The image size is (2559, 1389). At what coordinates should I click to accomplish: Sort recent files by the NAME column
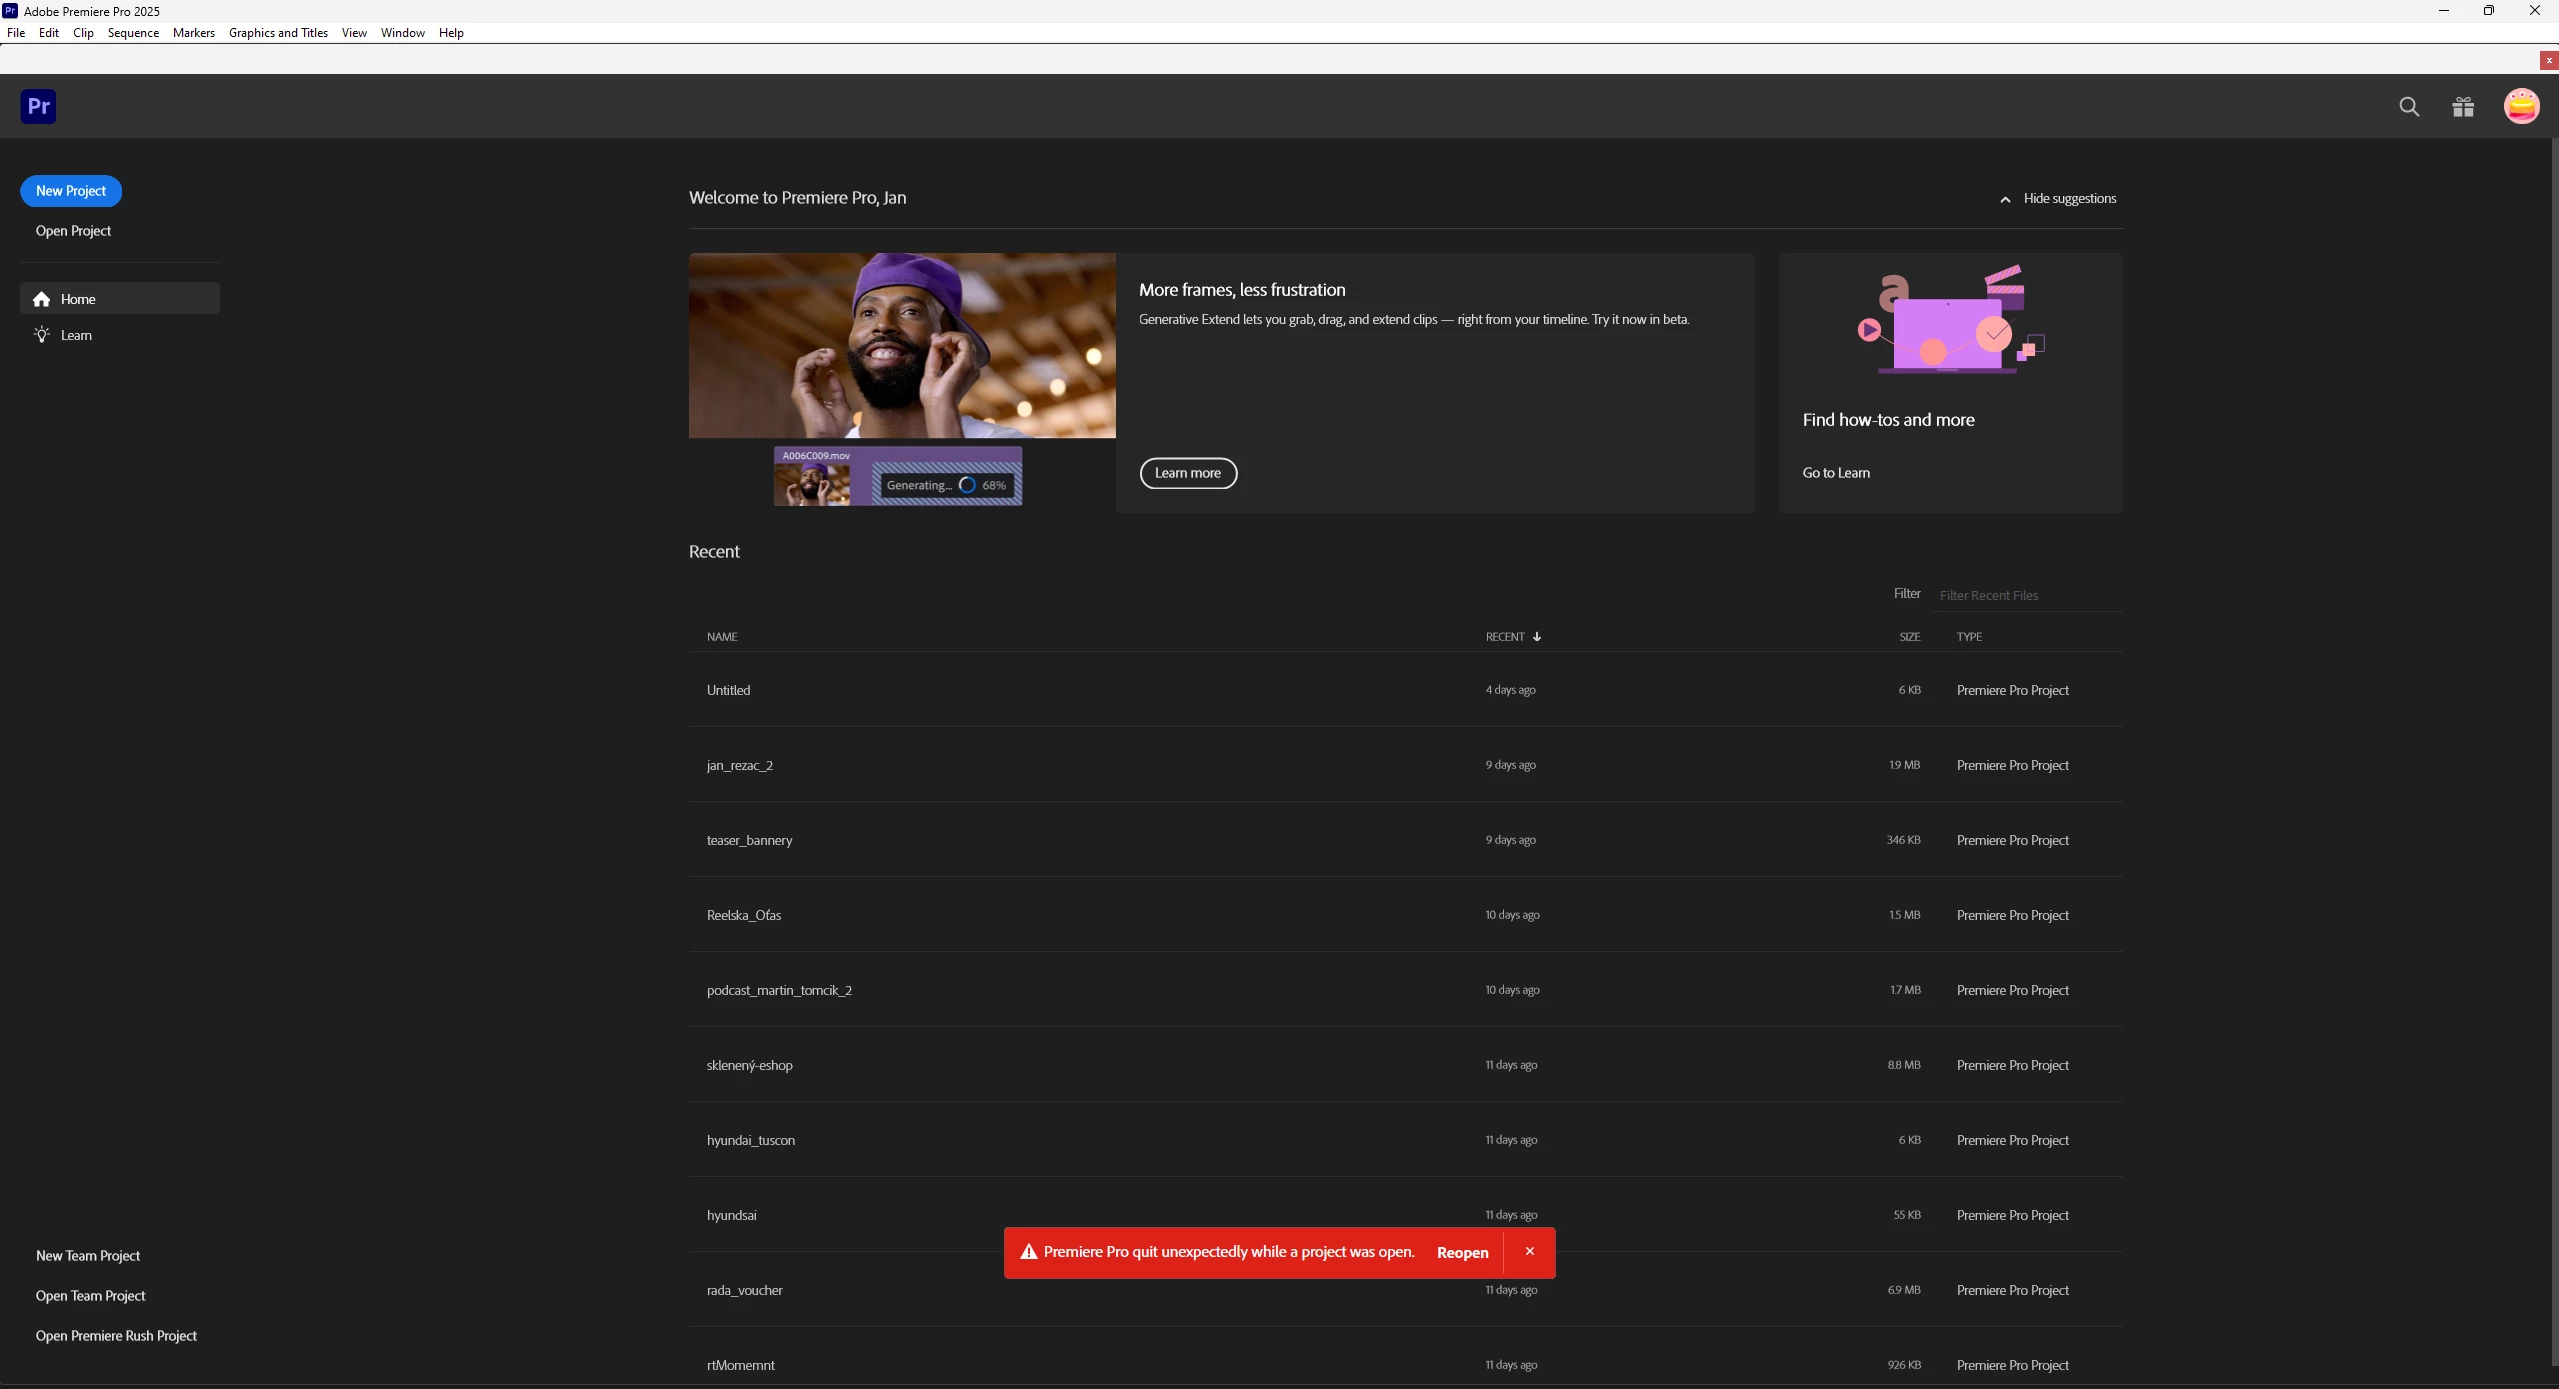(x=721, y=637)
